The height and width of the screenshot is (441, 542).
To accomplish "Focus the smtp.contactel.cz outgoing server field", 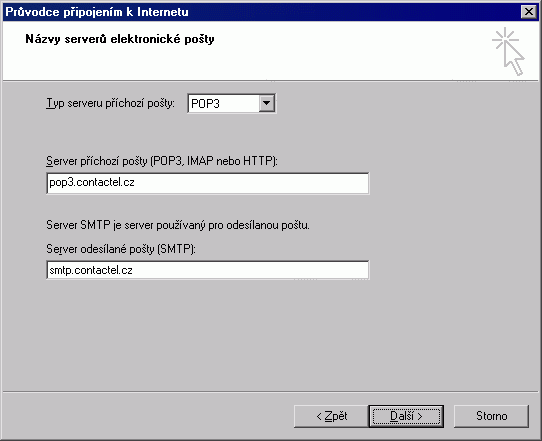I will [207, 270].
